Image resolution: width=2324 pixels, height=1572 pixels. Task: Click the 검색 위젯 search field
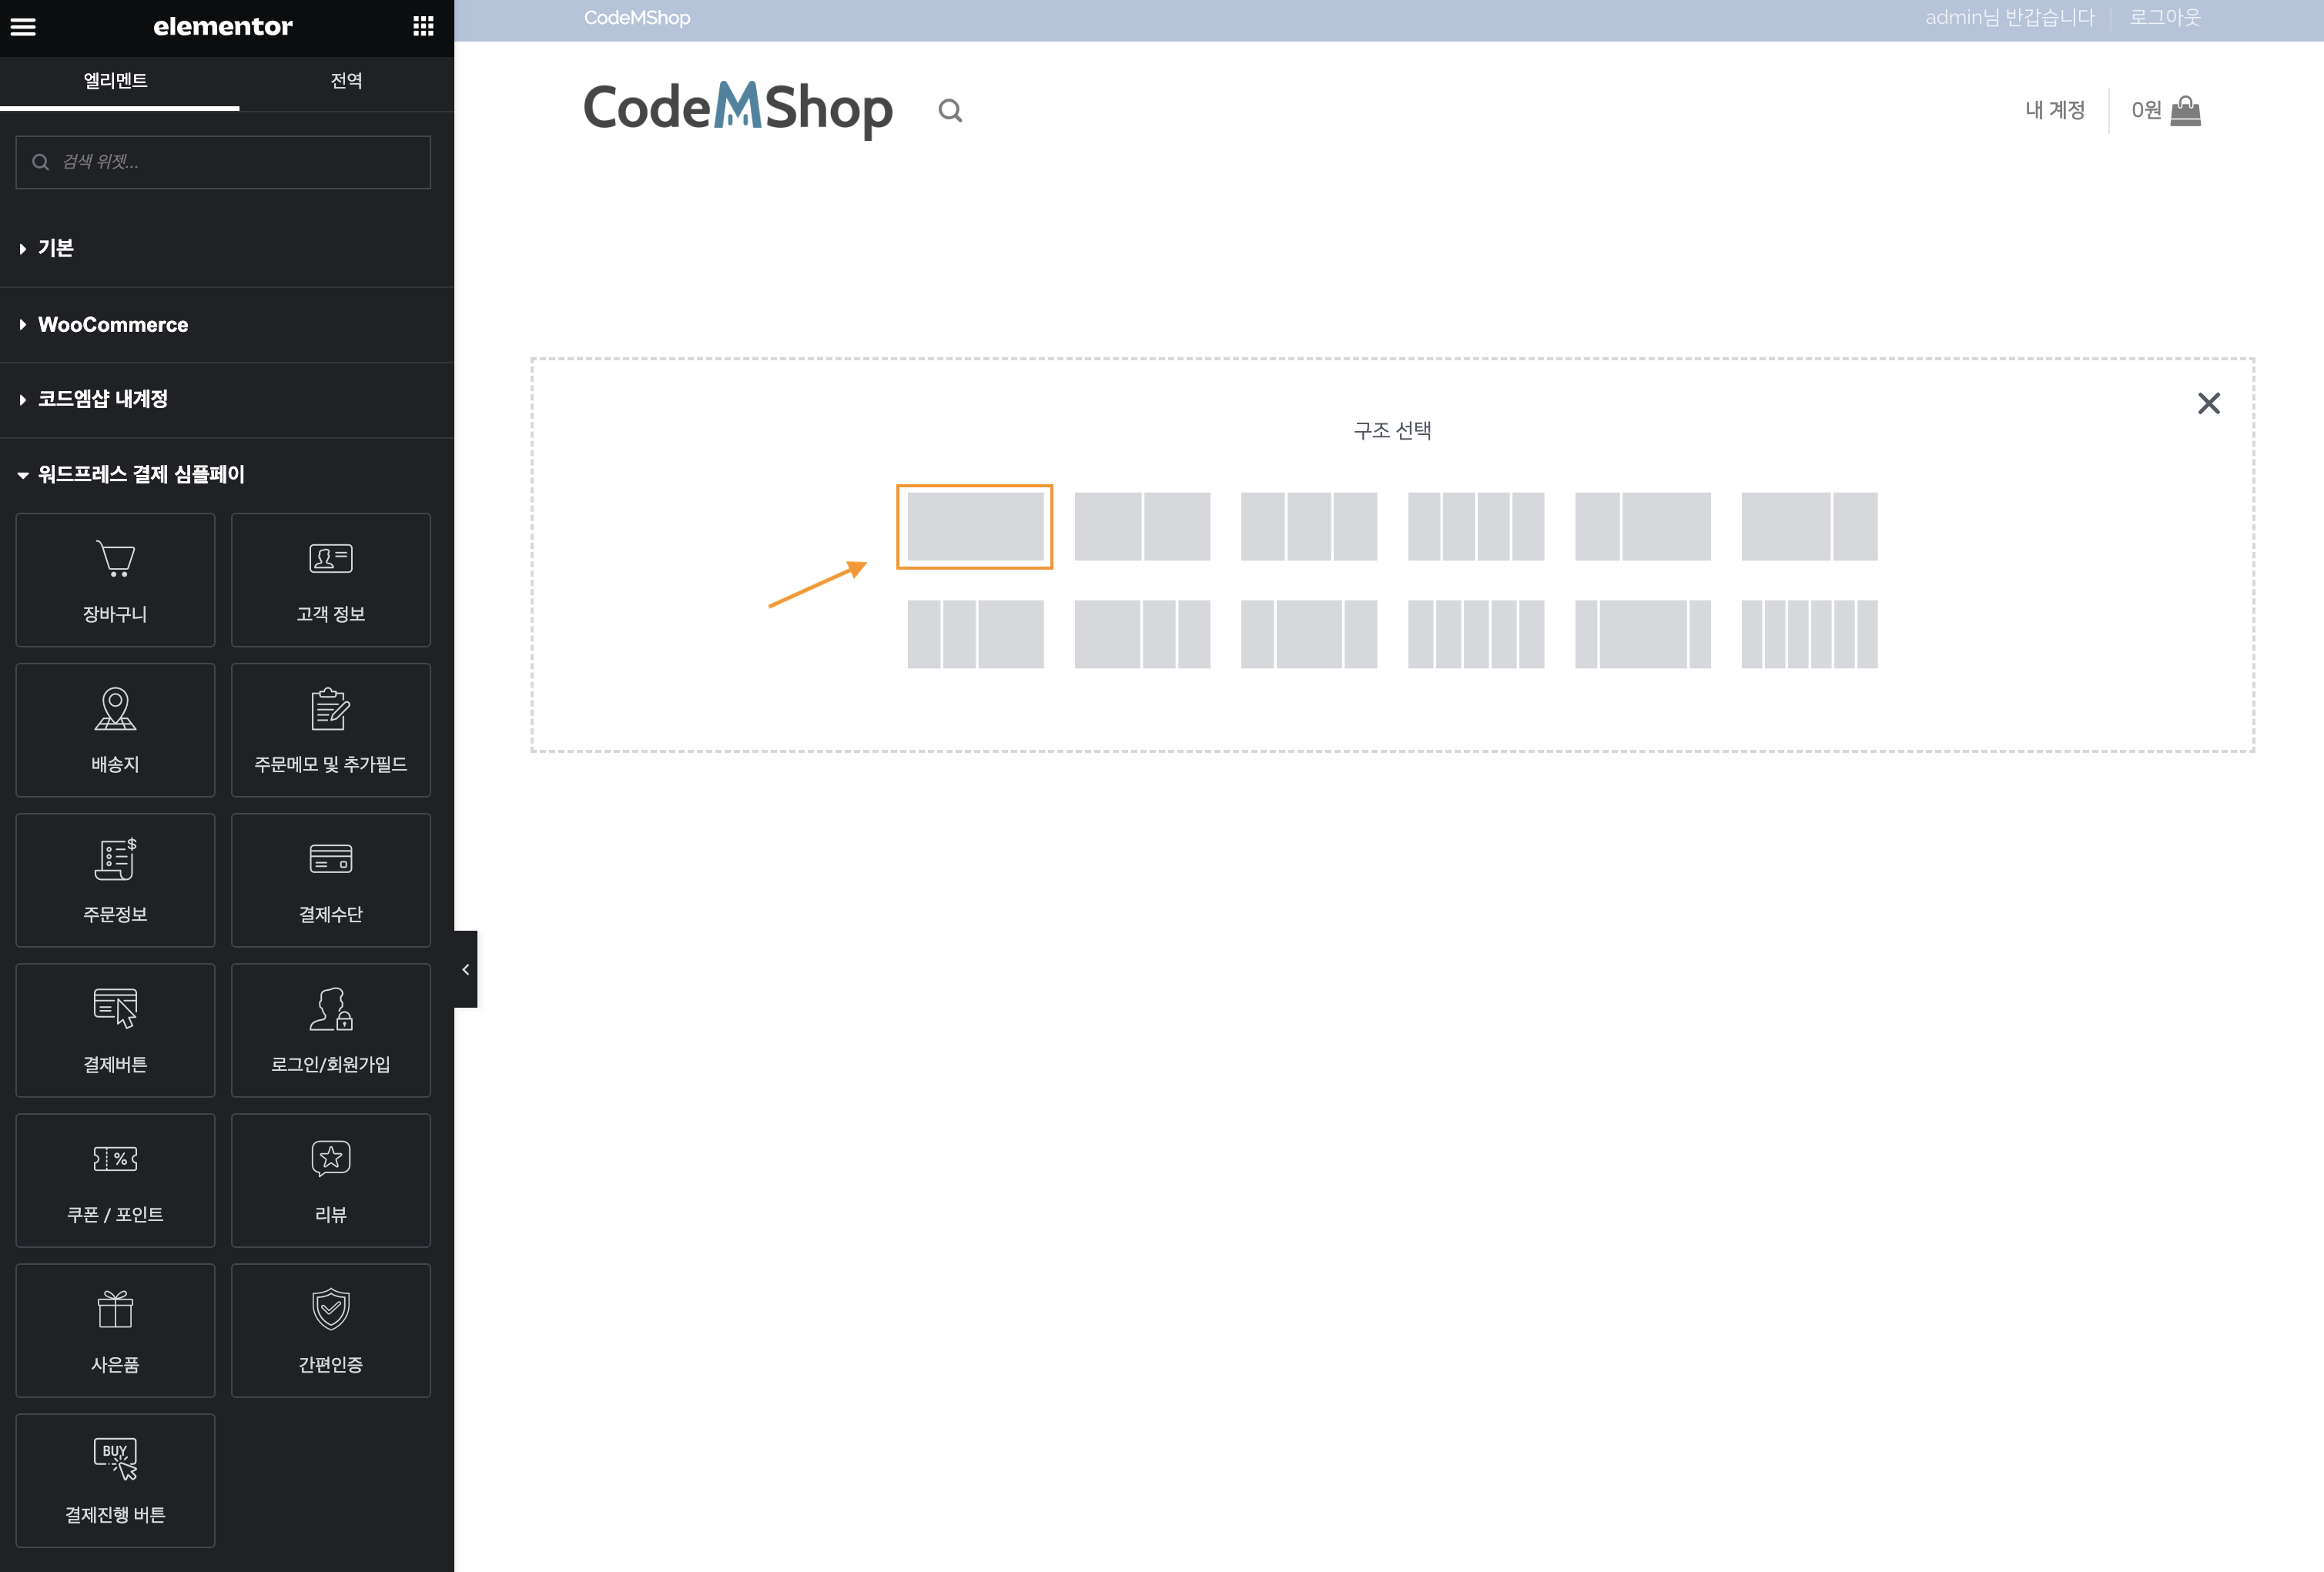coord(223,162)
